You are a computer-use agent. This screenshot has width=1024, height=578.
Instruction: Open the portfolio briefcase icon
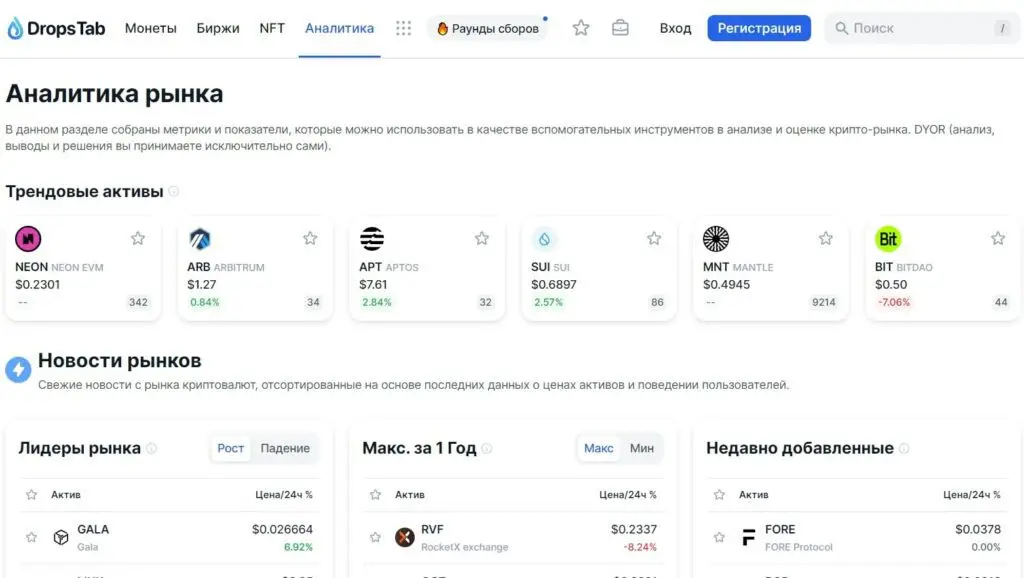click(x=620, y=28)
